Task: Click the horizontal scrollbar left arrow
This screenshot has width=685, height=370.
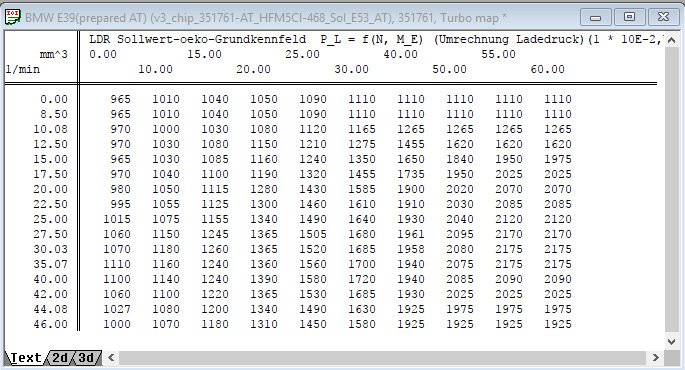Action: point(111,357)
